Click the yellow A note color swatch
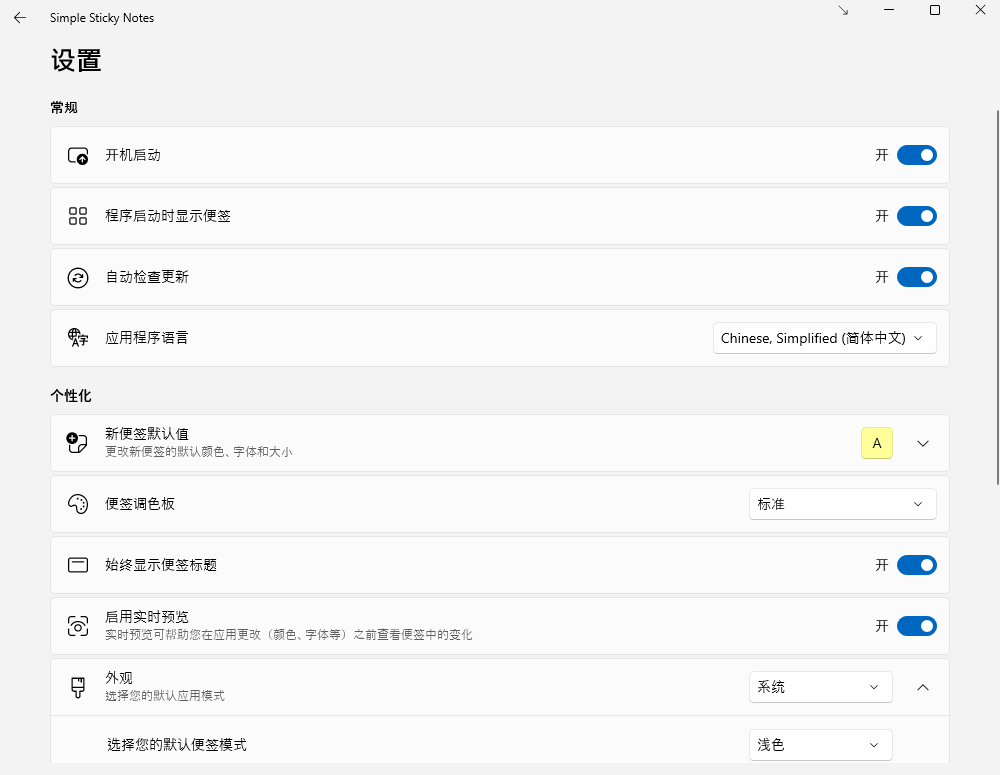 tap(877, 443)
